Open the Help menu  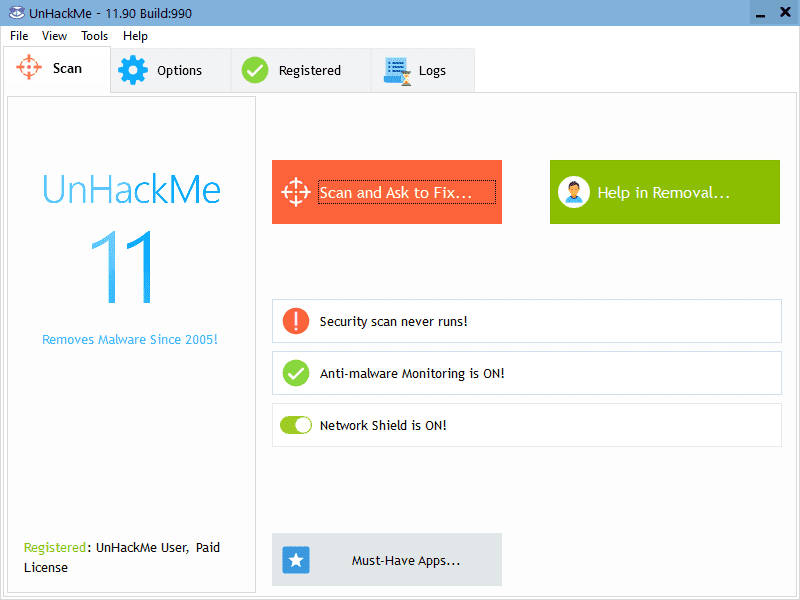click(x=135, y=36)
